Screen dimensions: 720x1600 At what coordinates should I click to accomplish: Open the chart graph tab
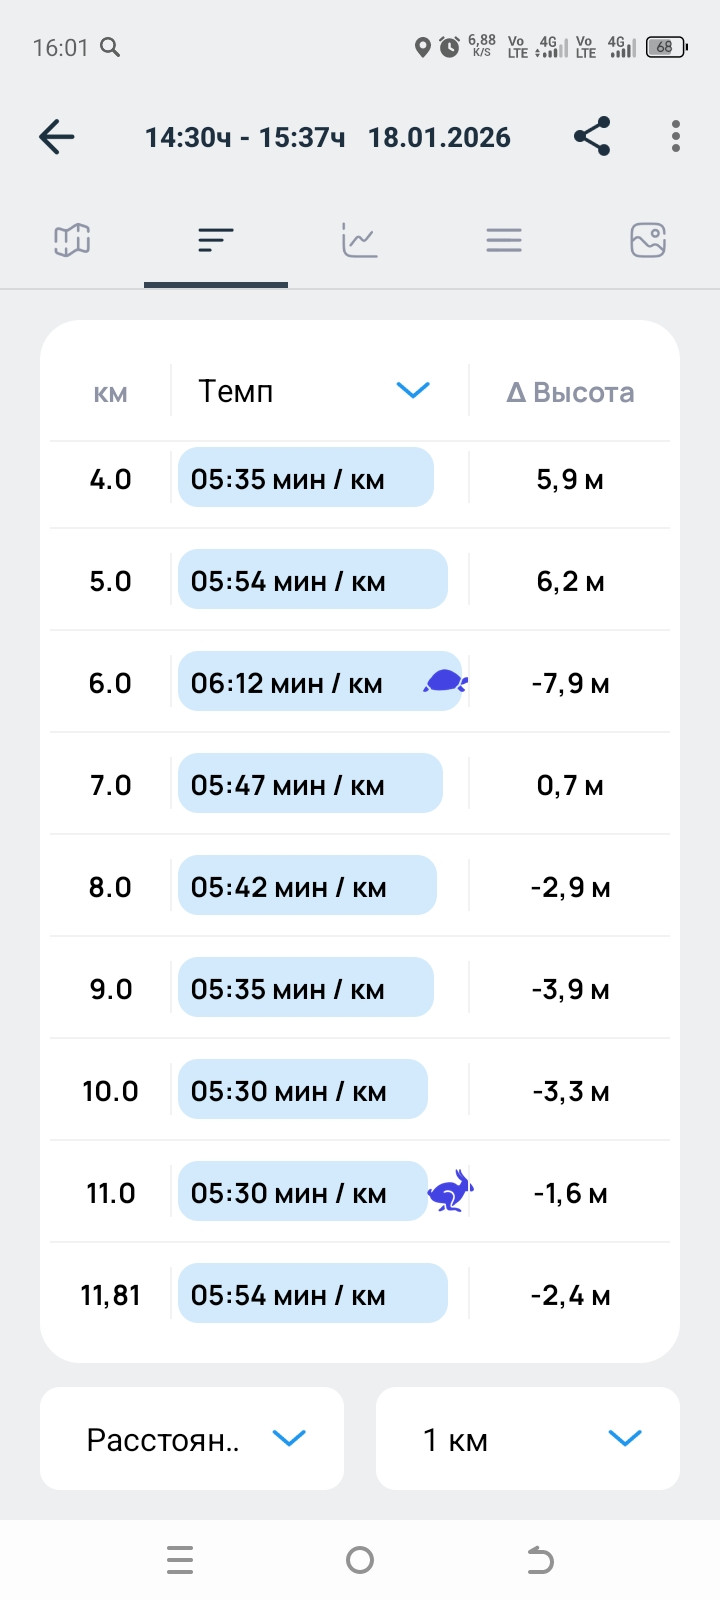[359, 240]
